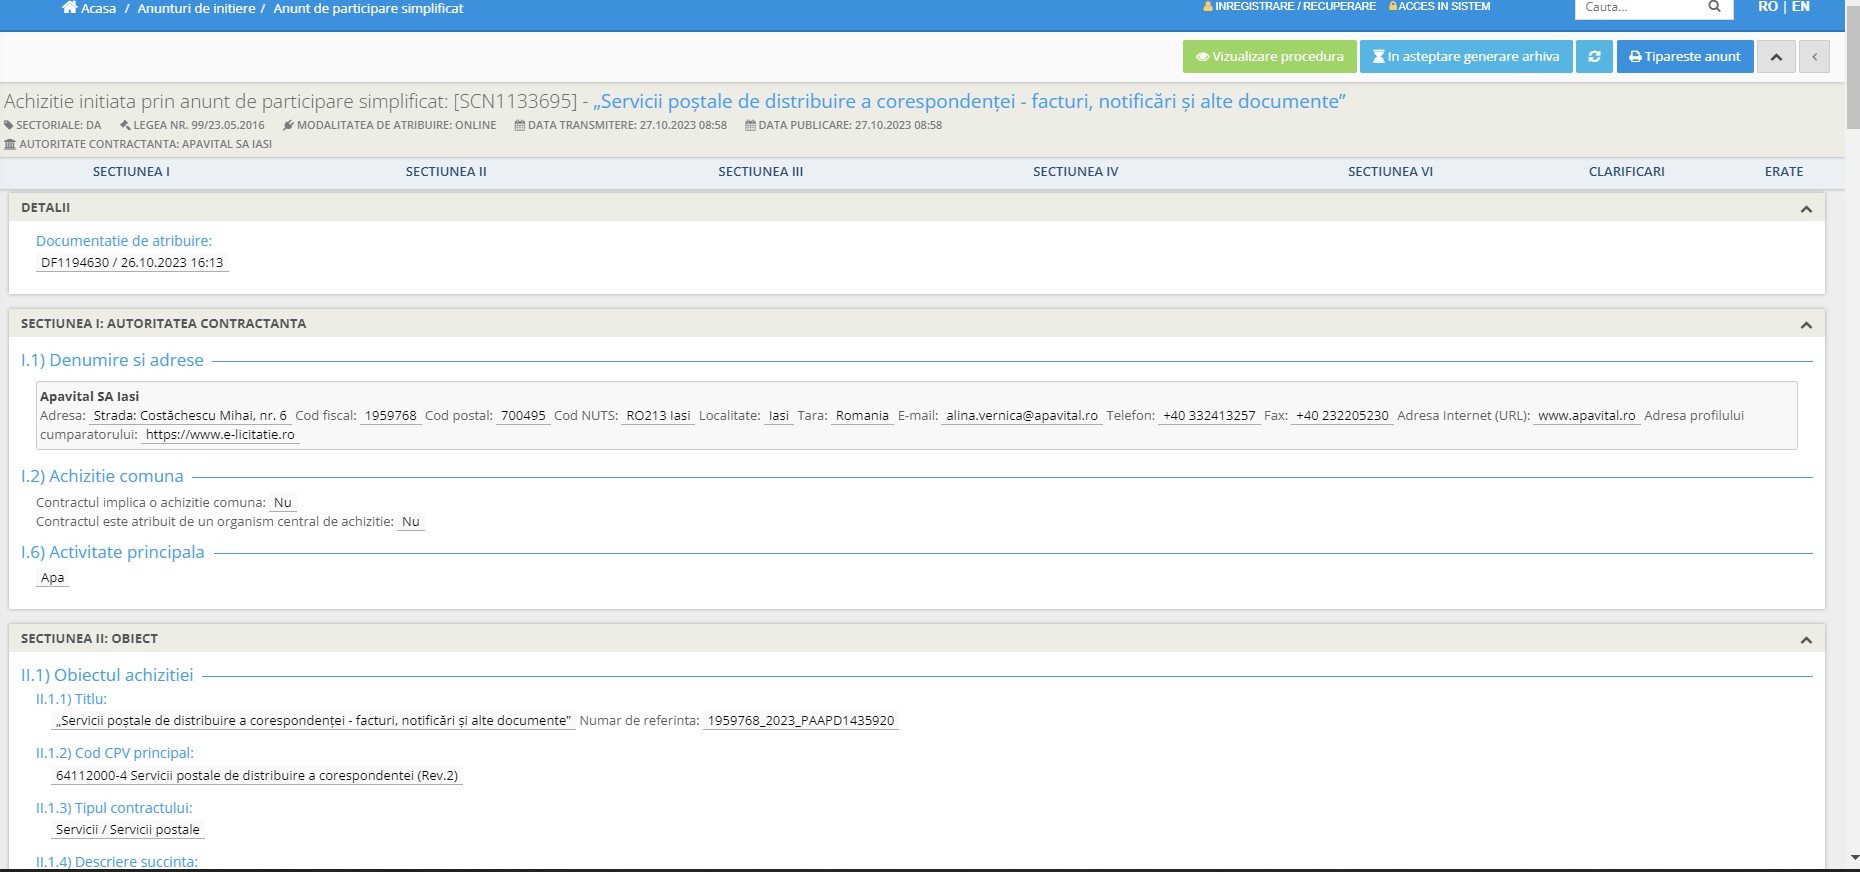
Task: Open Anunturi de initiere breadcrumb
Action: coord(196,8)
